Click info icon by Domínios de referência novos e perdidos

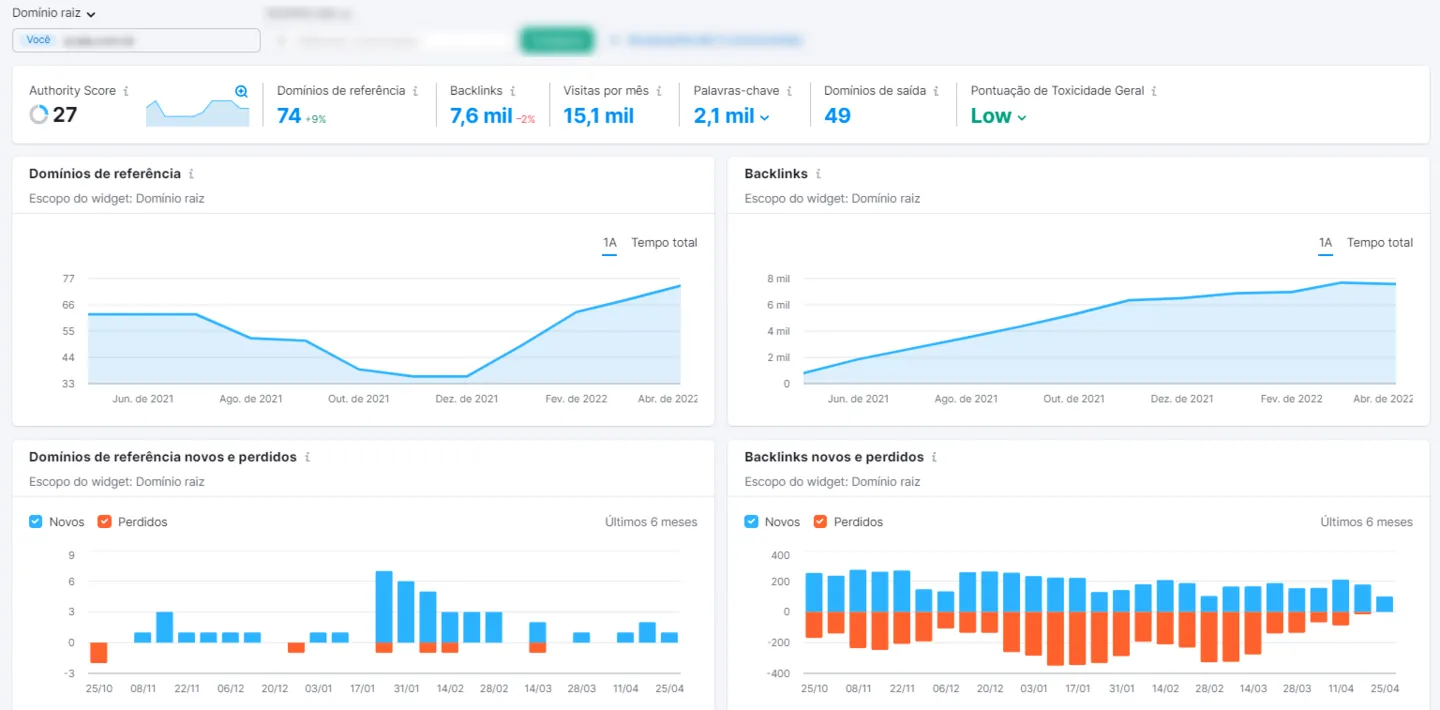(x=307, y=457)
